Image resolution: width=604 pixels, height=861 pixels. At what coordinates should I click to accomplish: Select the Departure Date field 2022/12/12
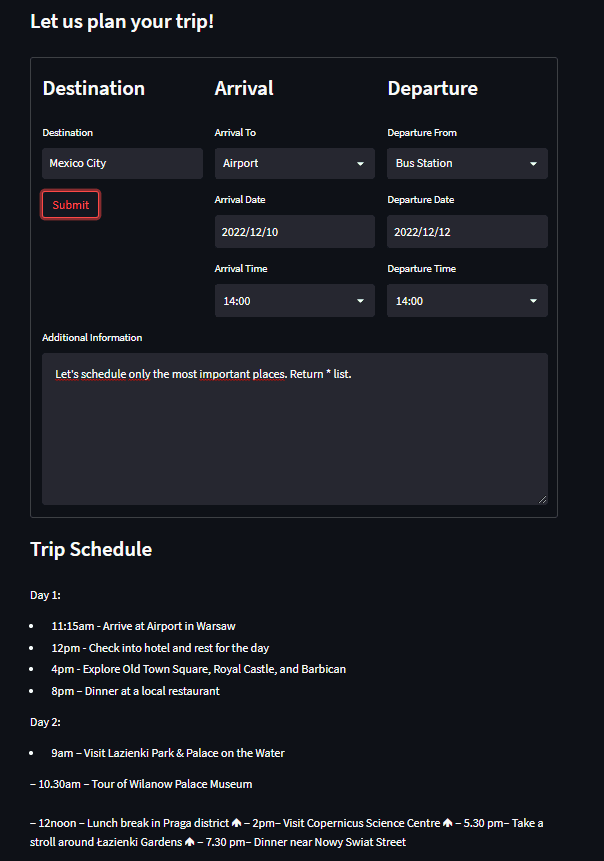click(467, 232)
